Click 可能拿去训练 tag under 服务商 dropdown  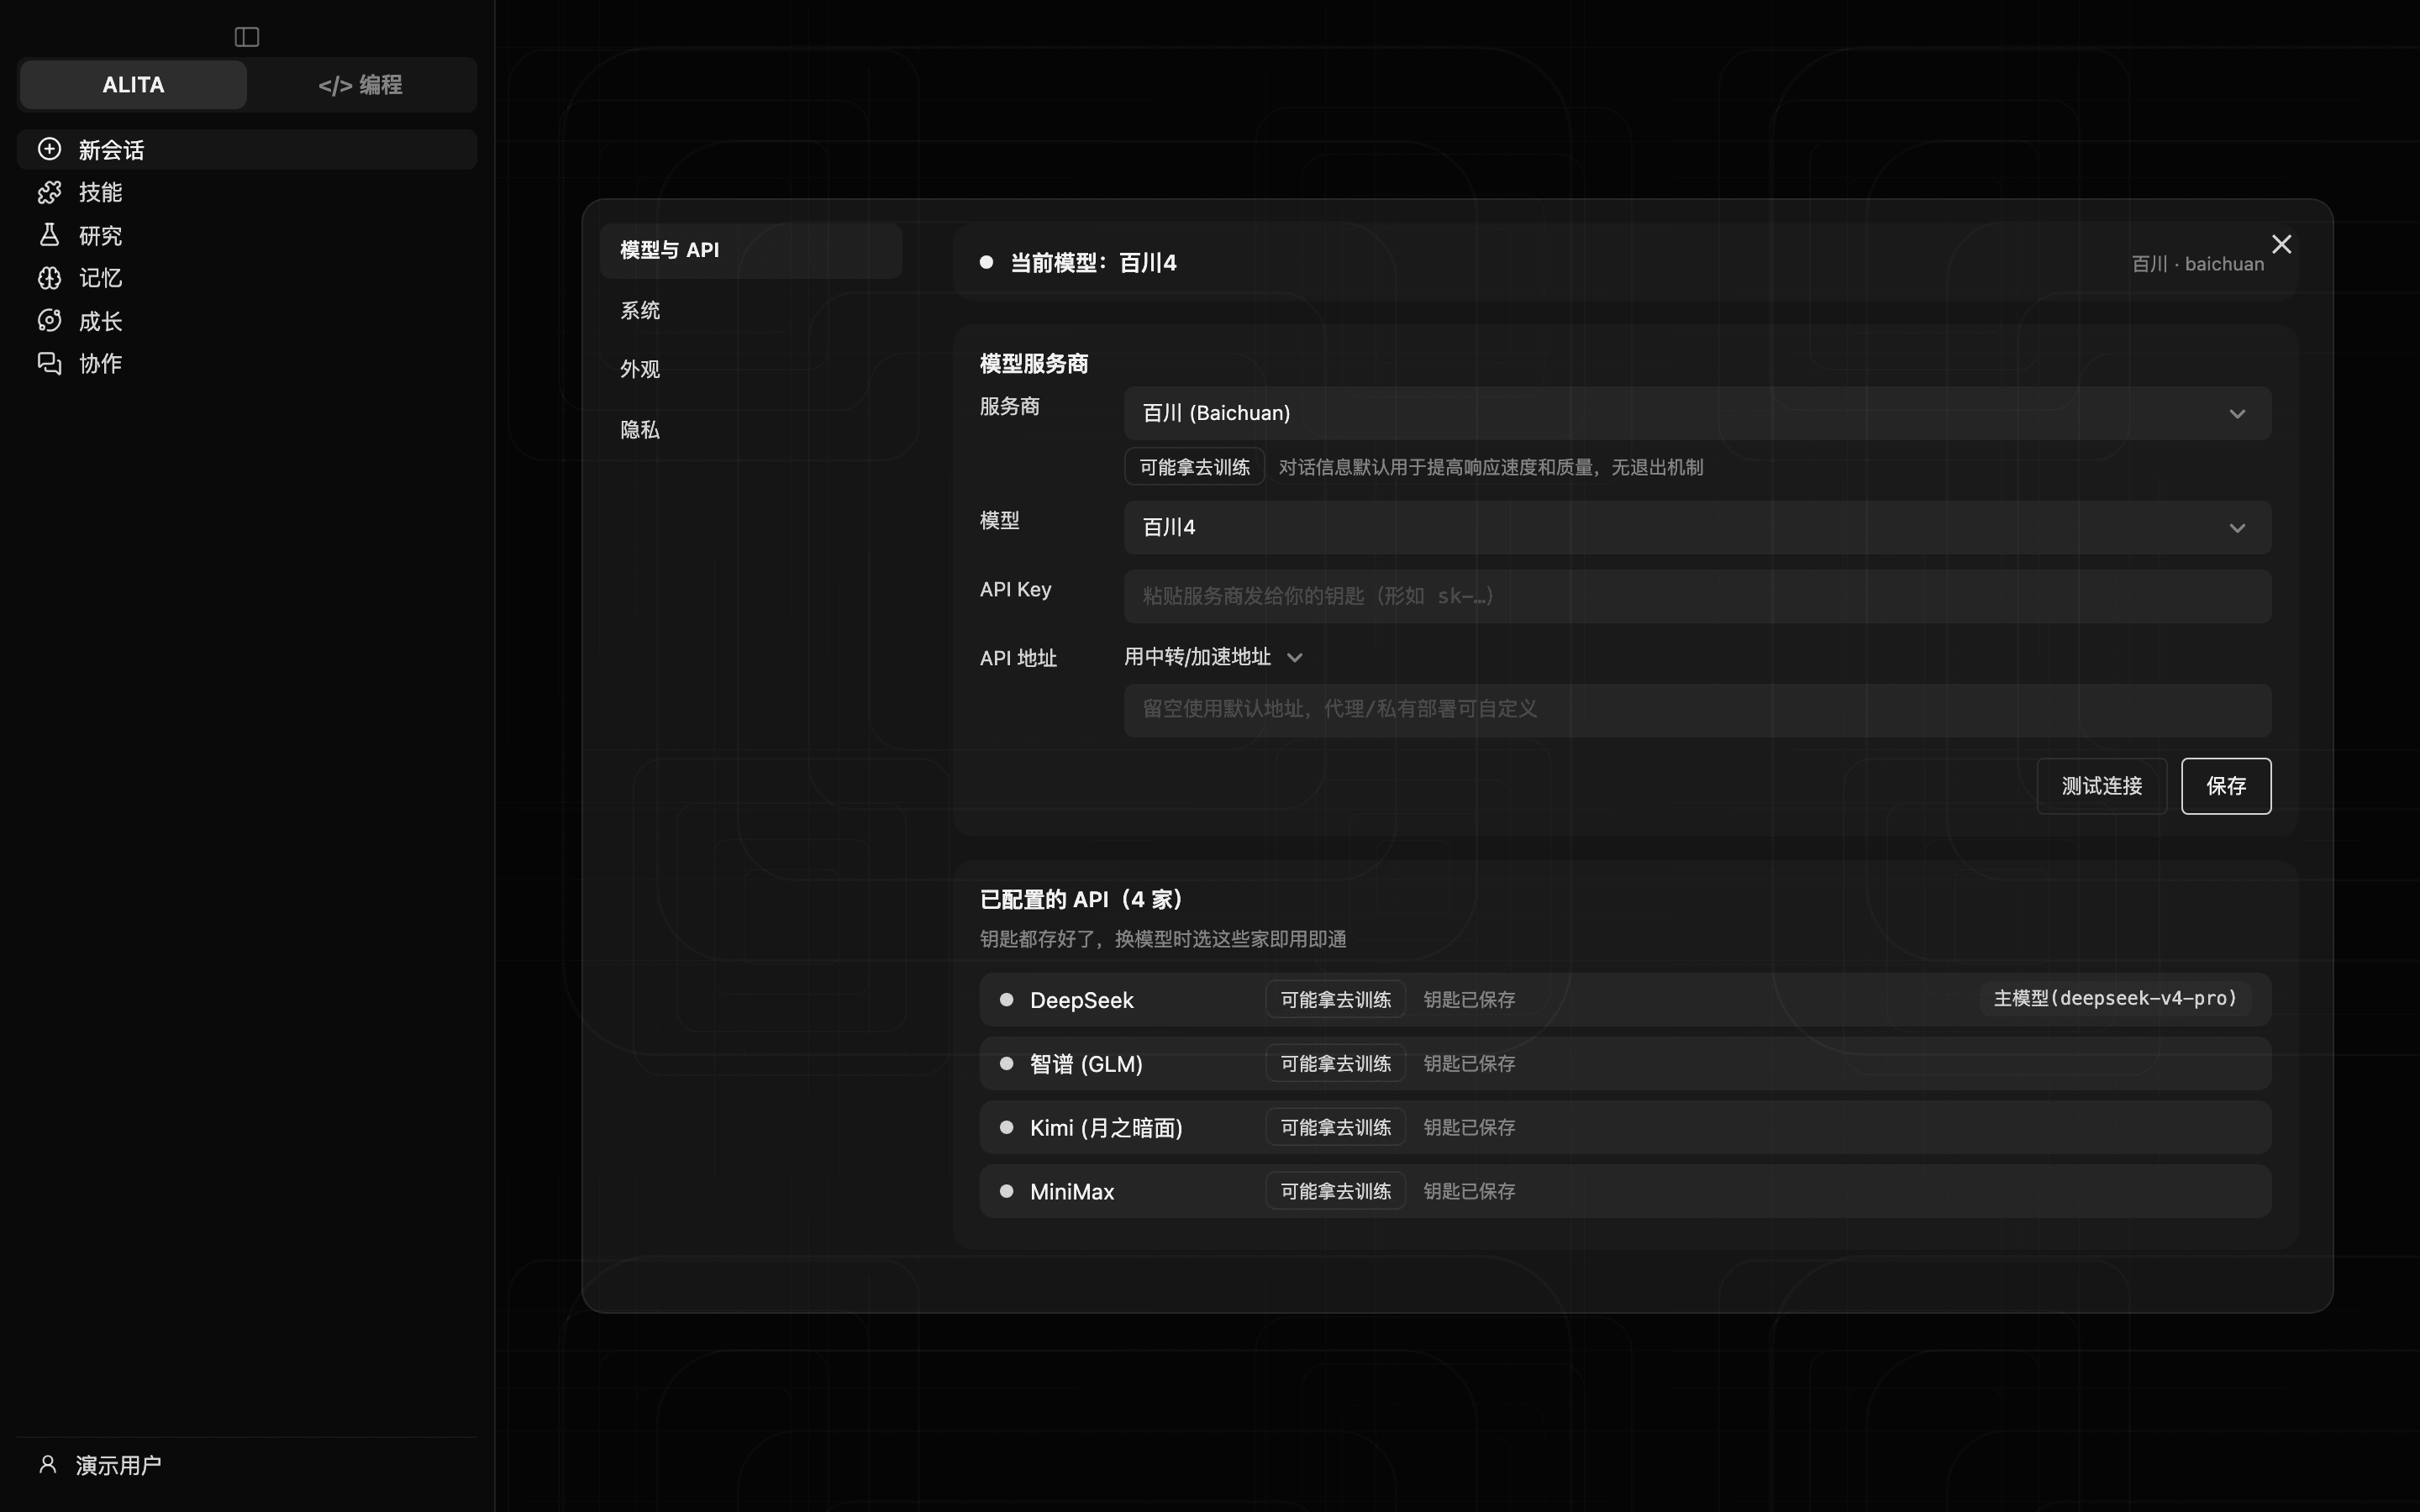(x=1194, y=467)
